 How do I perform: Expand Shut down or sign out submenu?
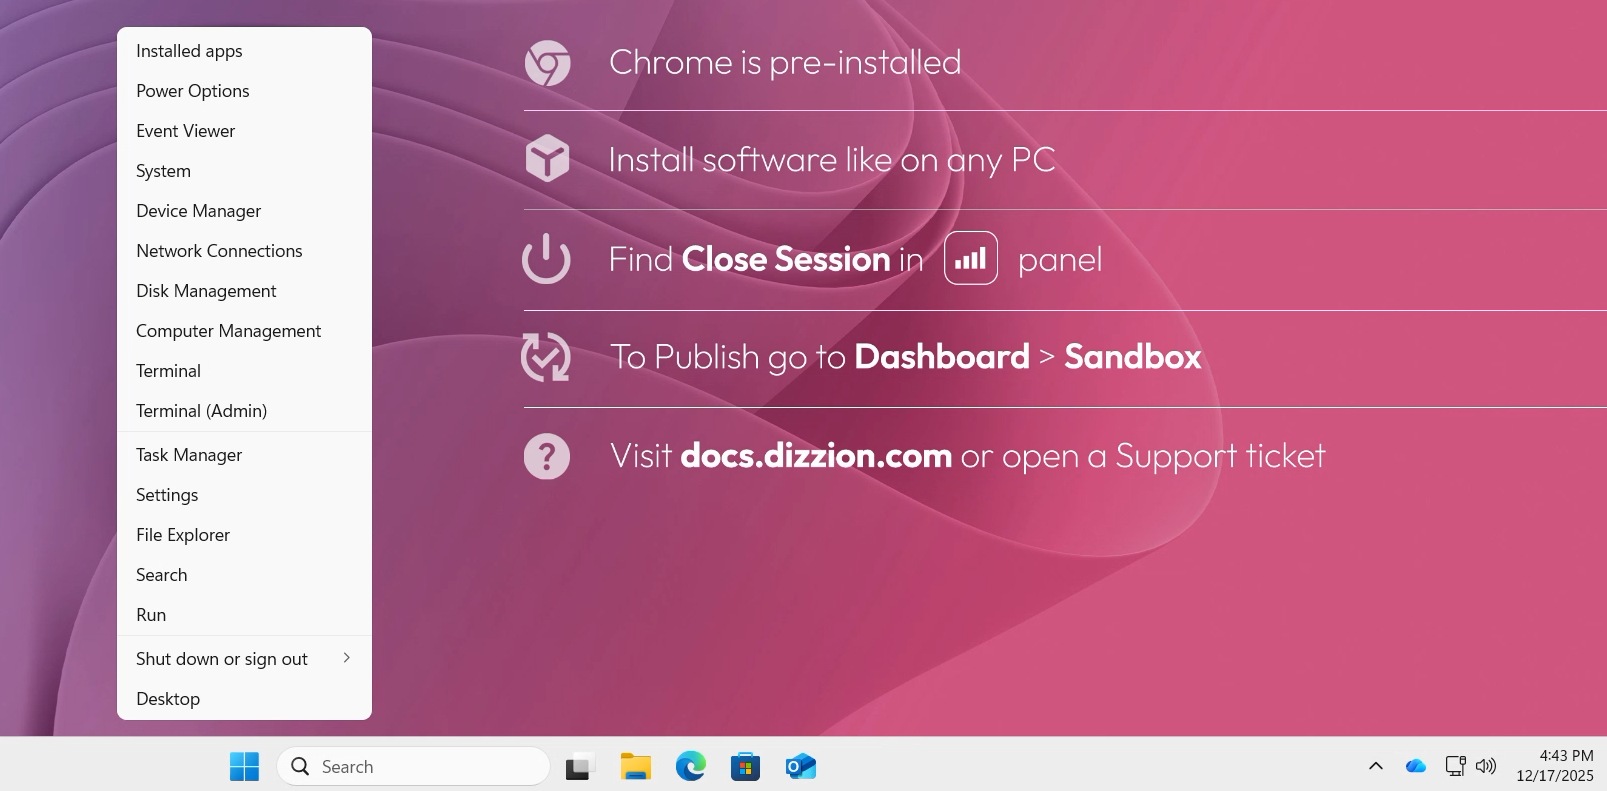244,659
